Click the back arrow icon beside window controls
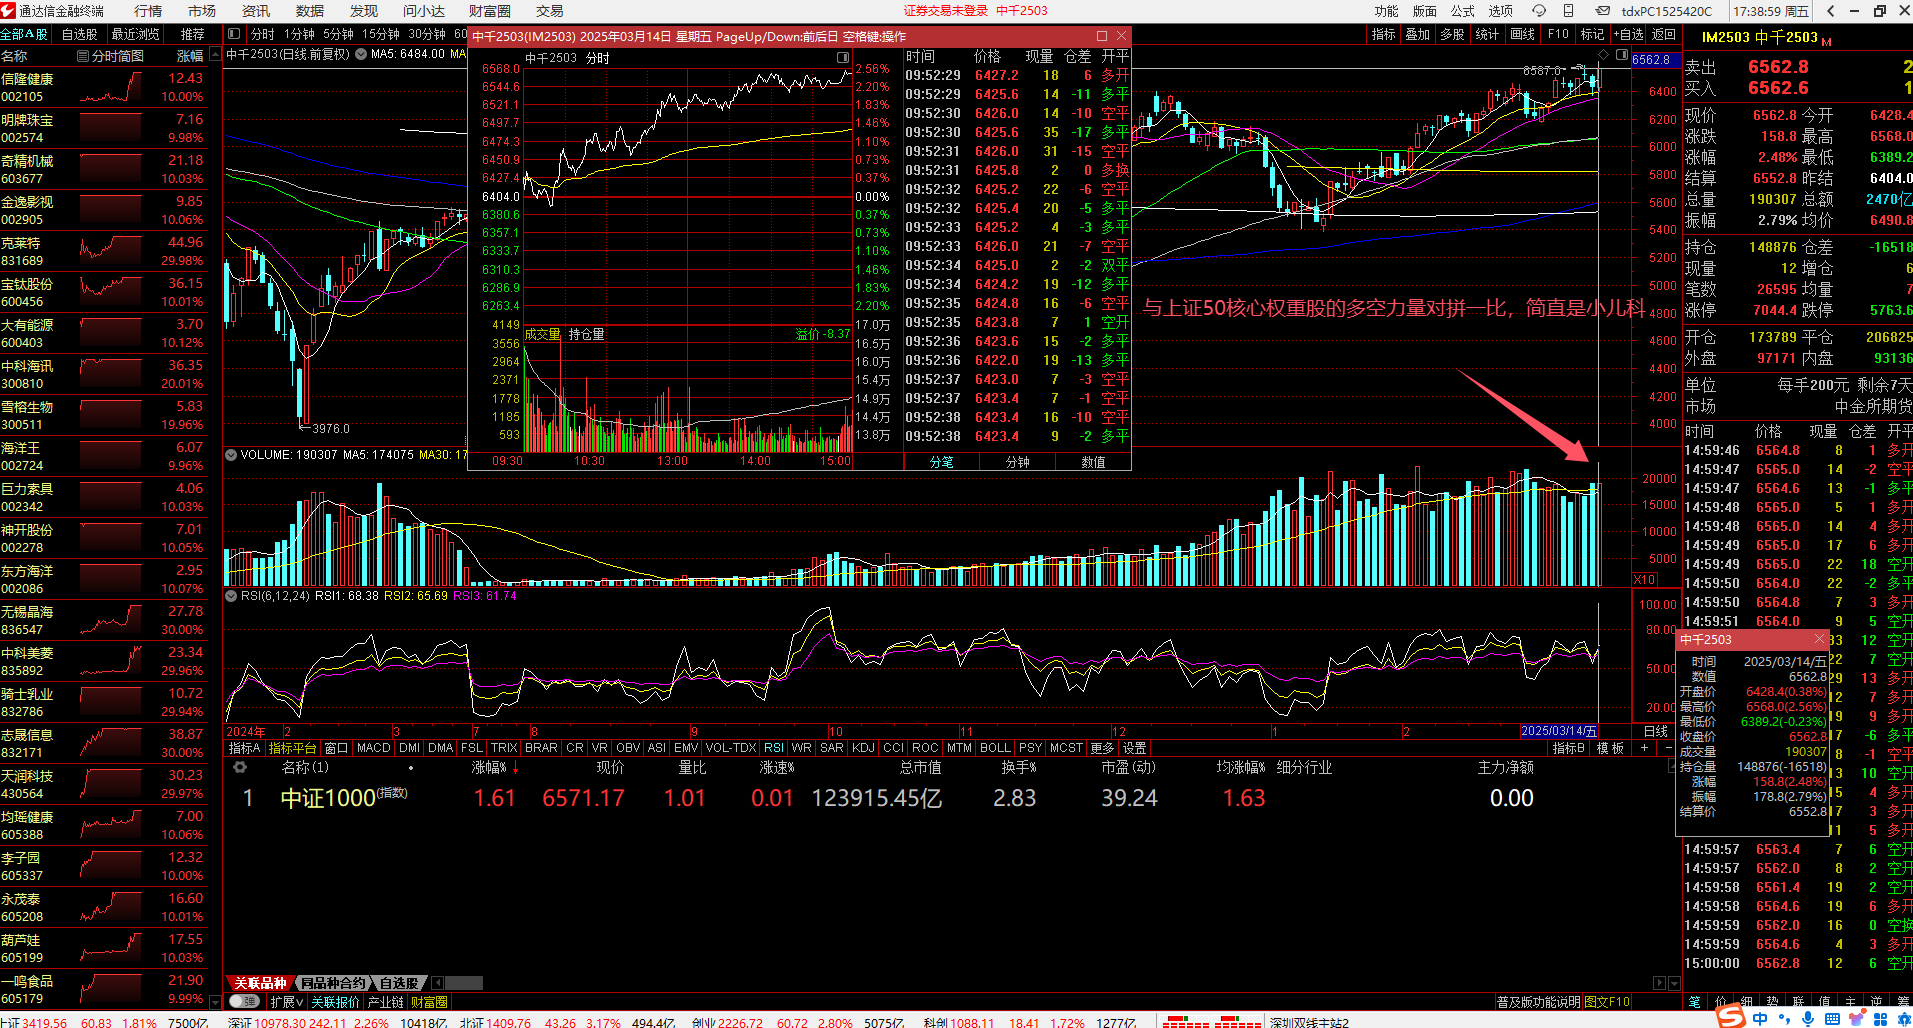This screenshot has width=1913, height=1028. coord(1830,11)
